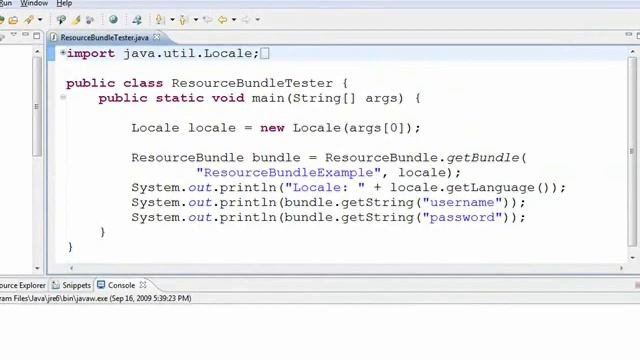Image resolution: width=640 pixels, height=360 pixels.
Task: Open the Help menu
Action: pyautogui.click(x=64, y=3)
